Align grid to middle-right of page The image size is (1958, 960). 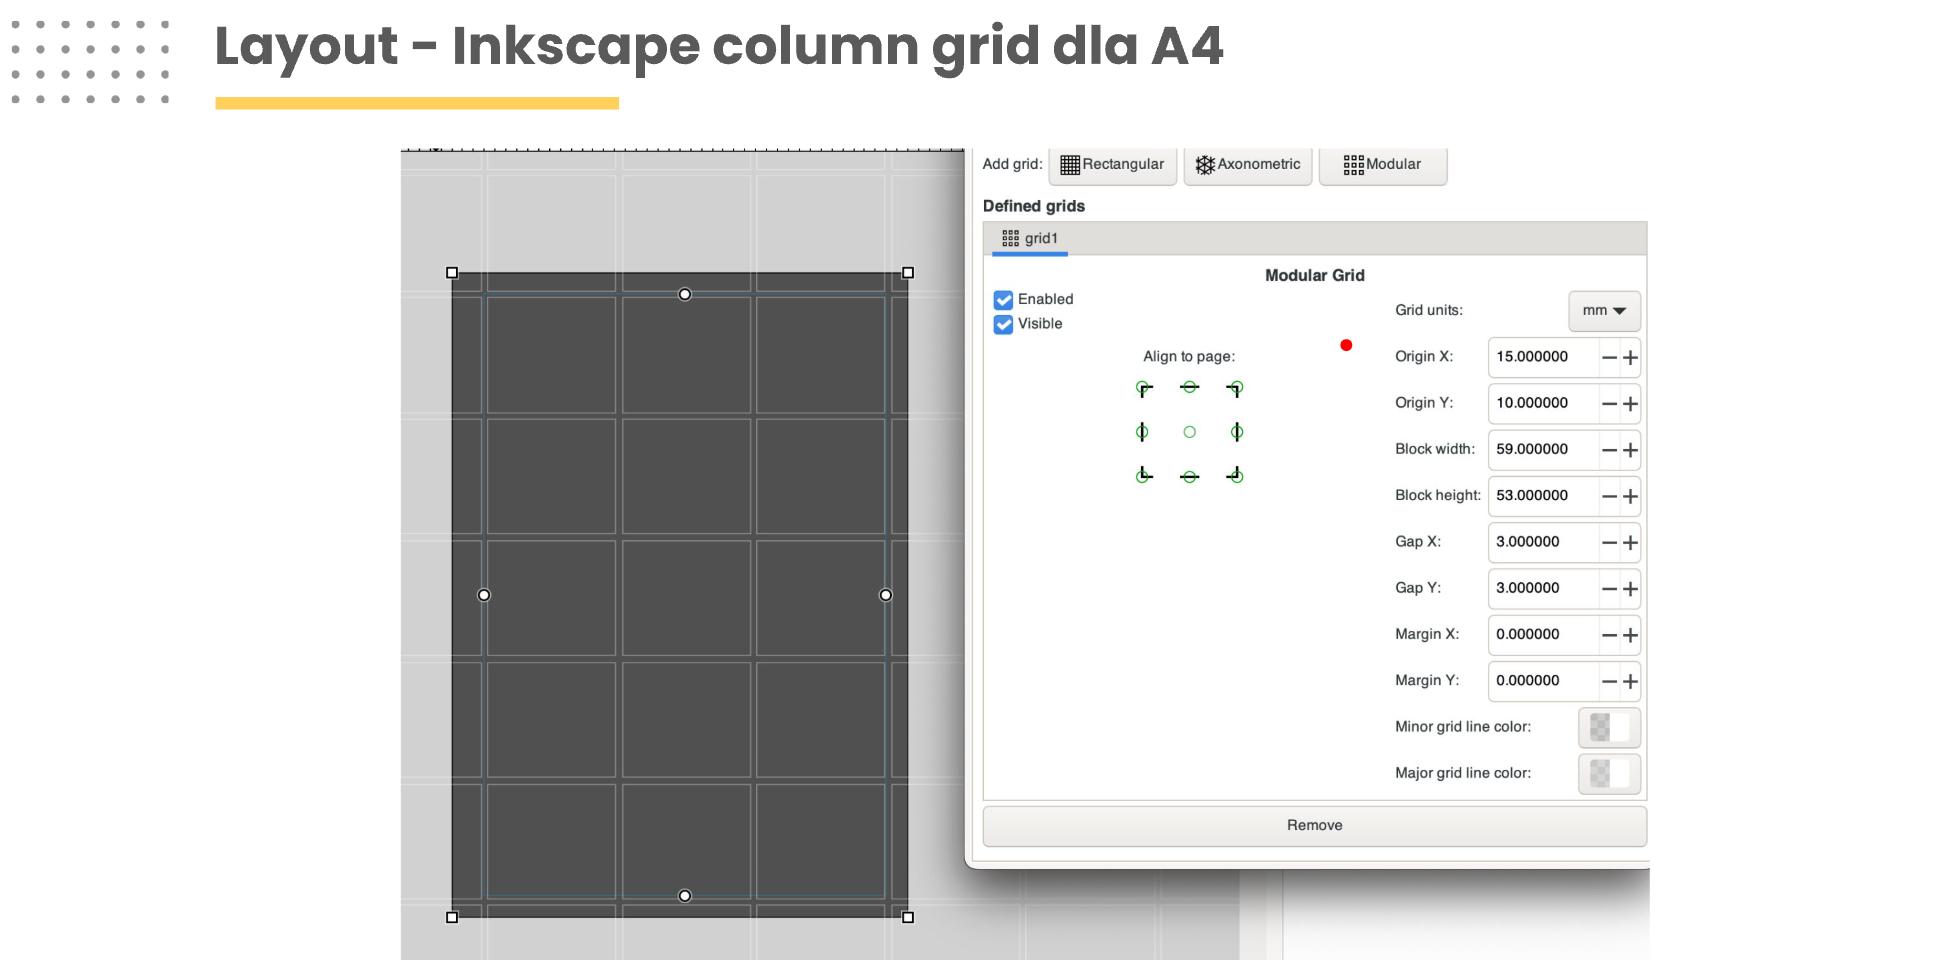click(1237, 432)
